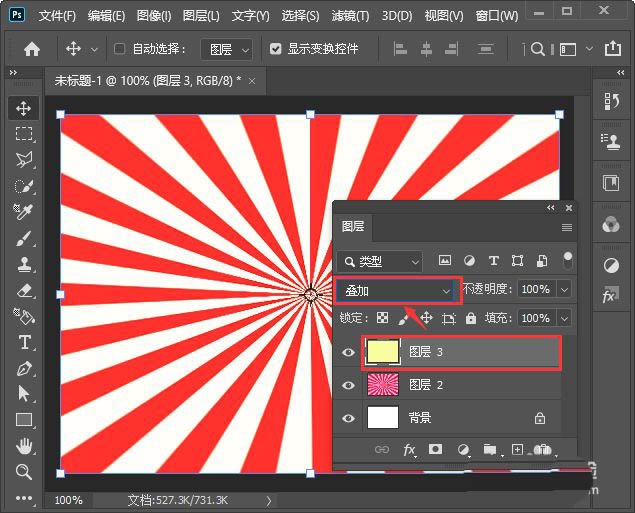Image resolution: width=635 pixels, height=513 pixels.
Task: Create new fill or adjustment layer
Action: [x=463, y=449]
